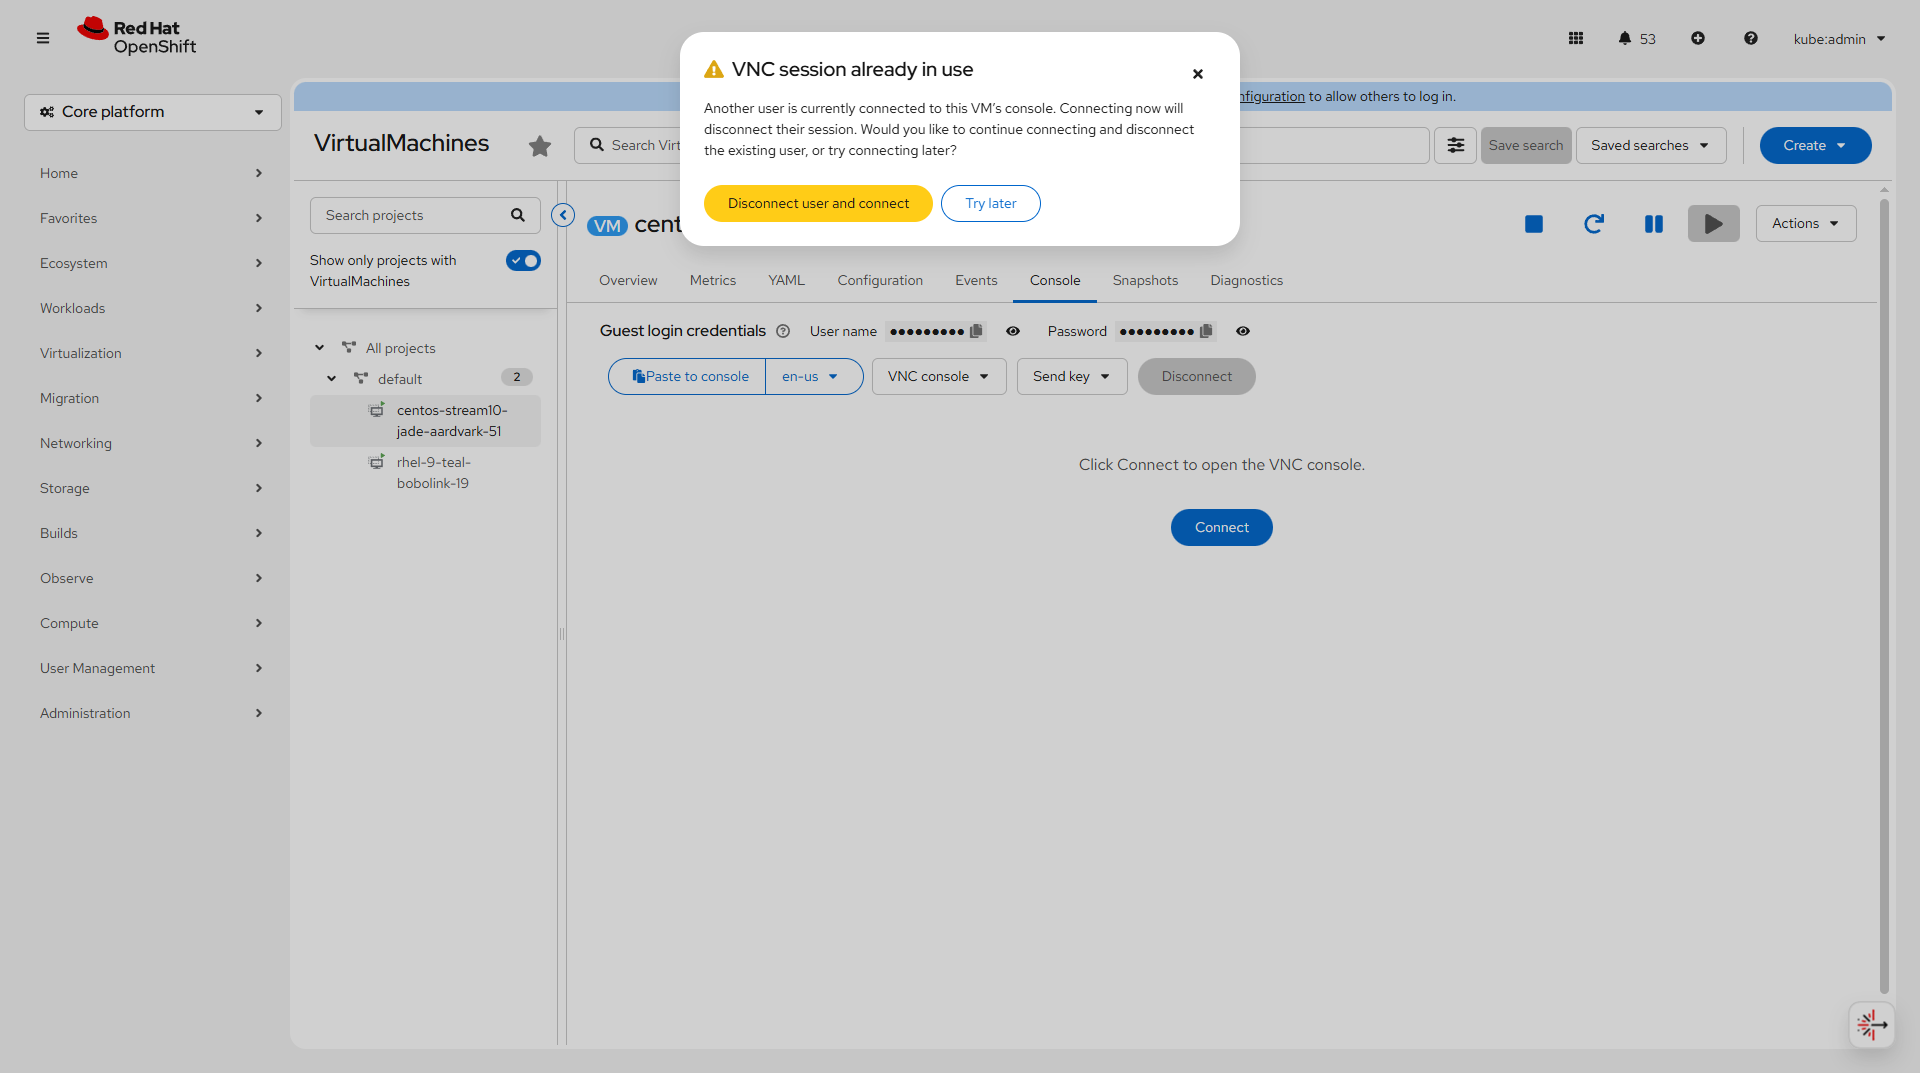The height and width of the screenshot is (1073, 1920).
Task: Switch to the Overview tab
Action: [x=628, y=280]
